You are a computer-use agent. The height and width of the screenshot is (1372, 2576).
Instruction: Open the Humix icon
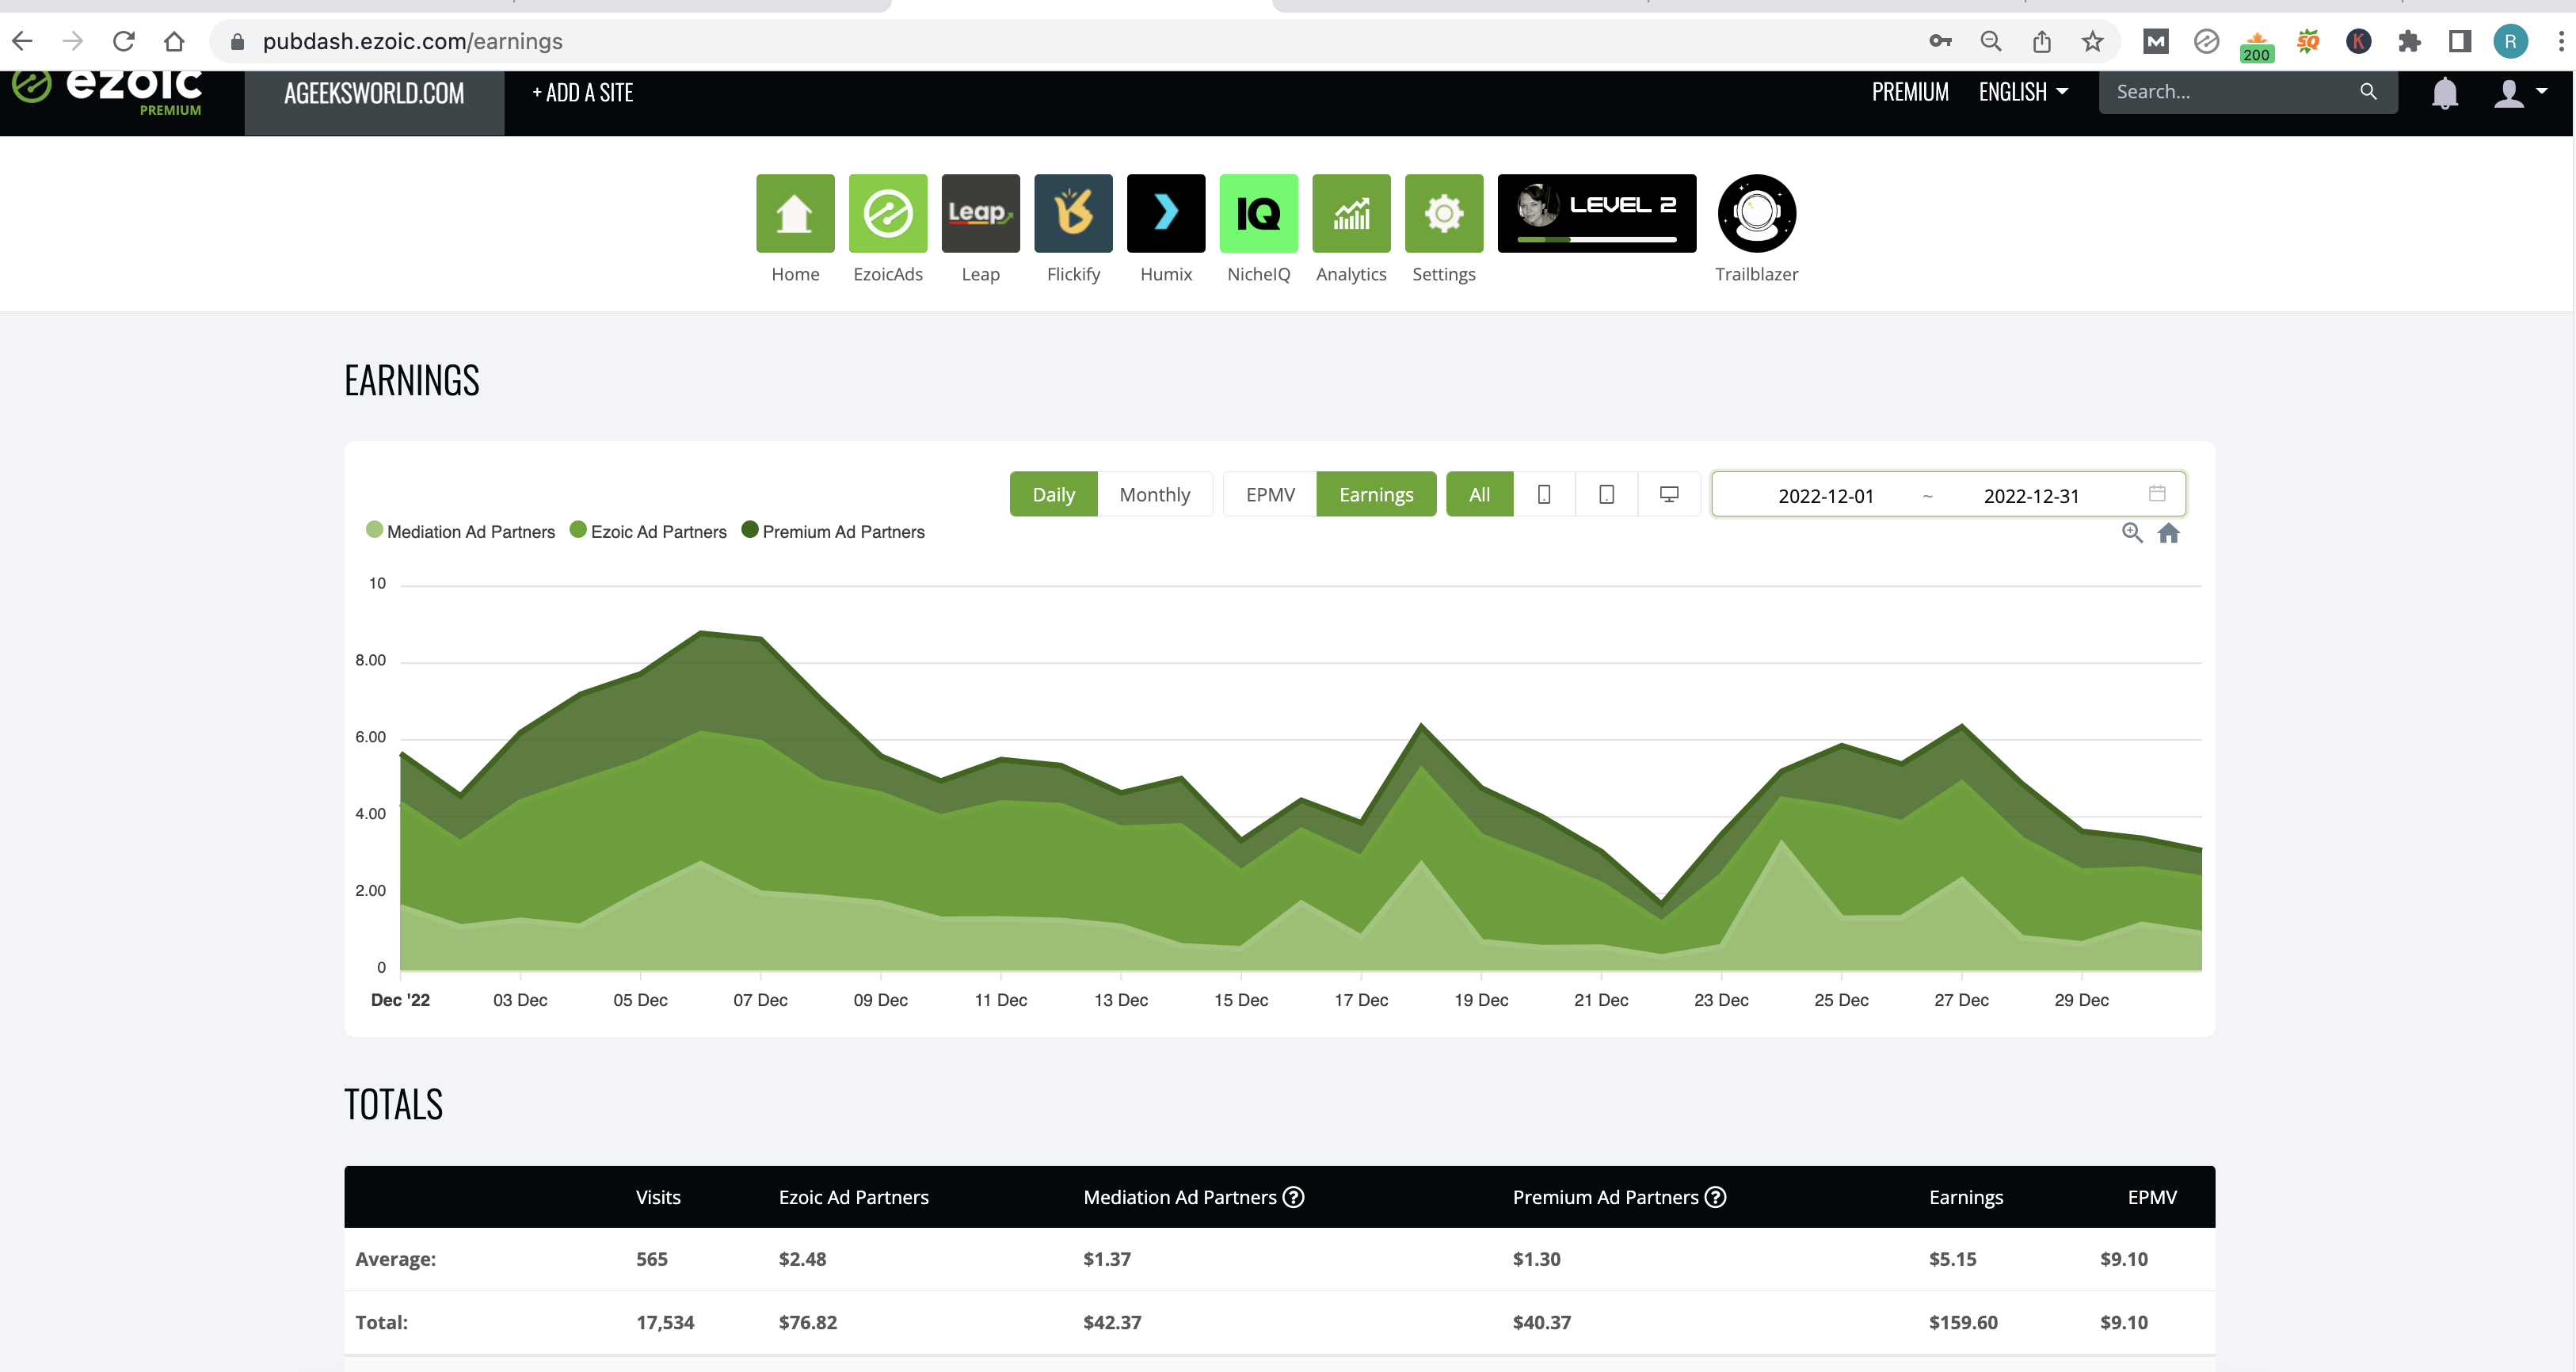click(1166, 213)
